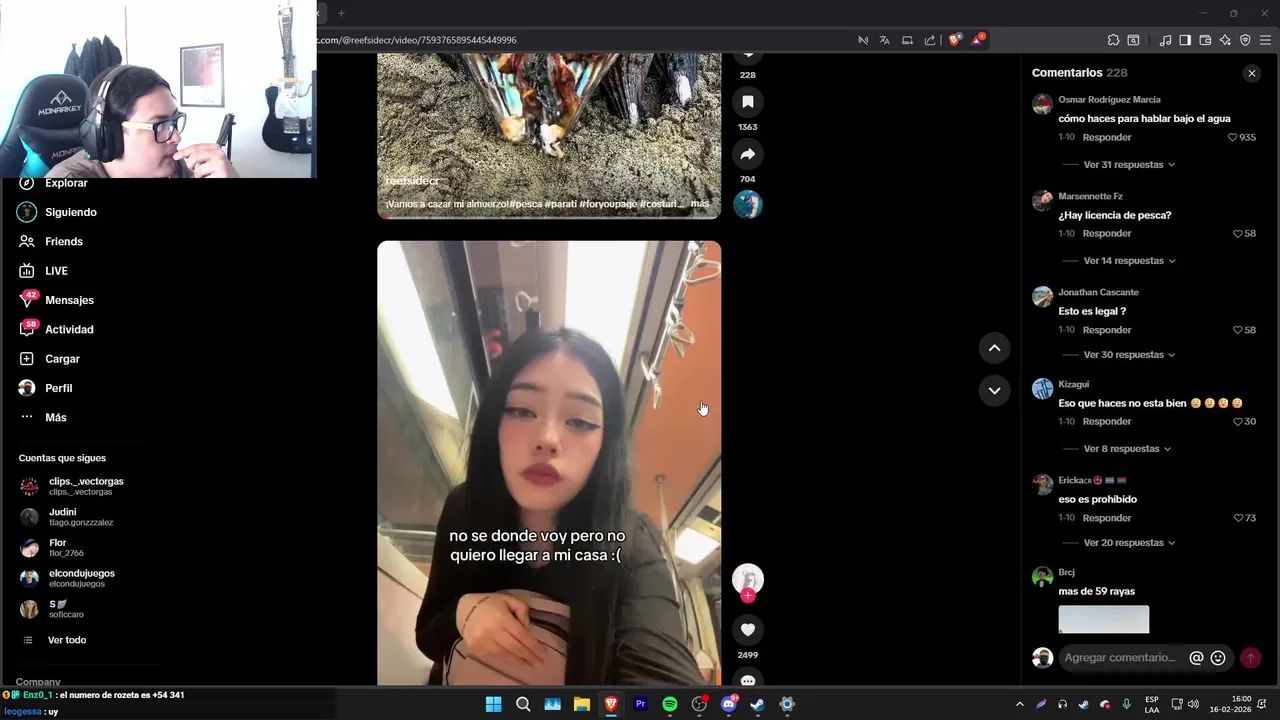
Task: Open Spotify from the taskbar
Action: [670, 704]
